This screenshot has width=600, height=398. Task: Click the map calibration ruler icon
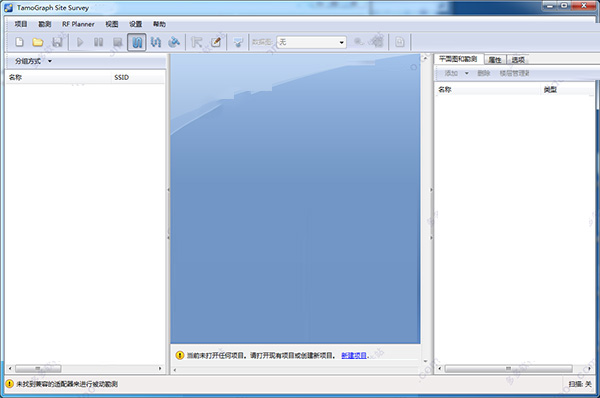coord(196,42)
